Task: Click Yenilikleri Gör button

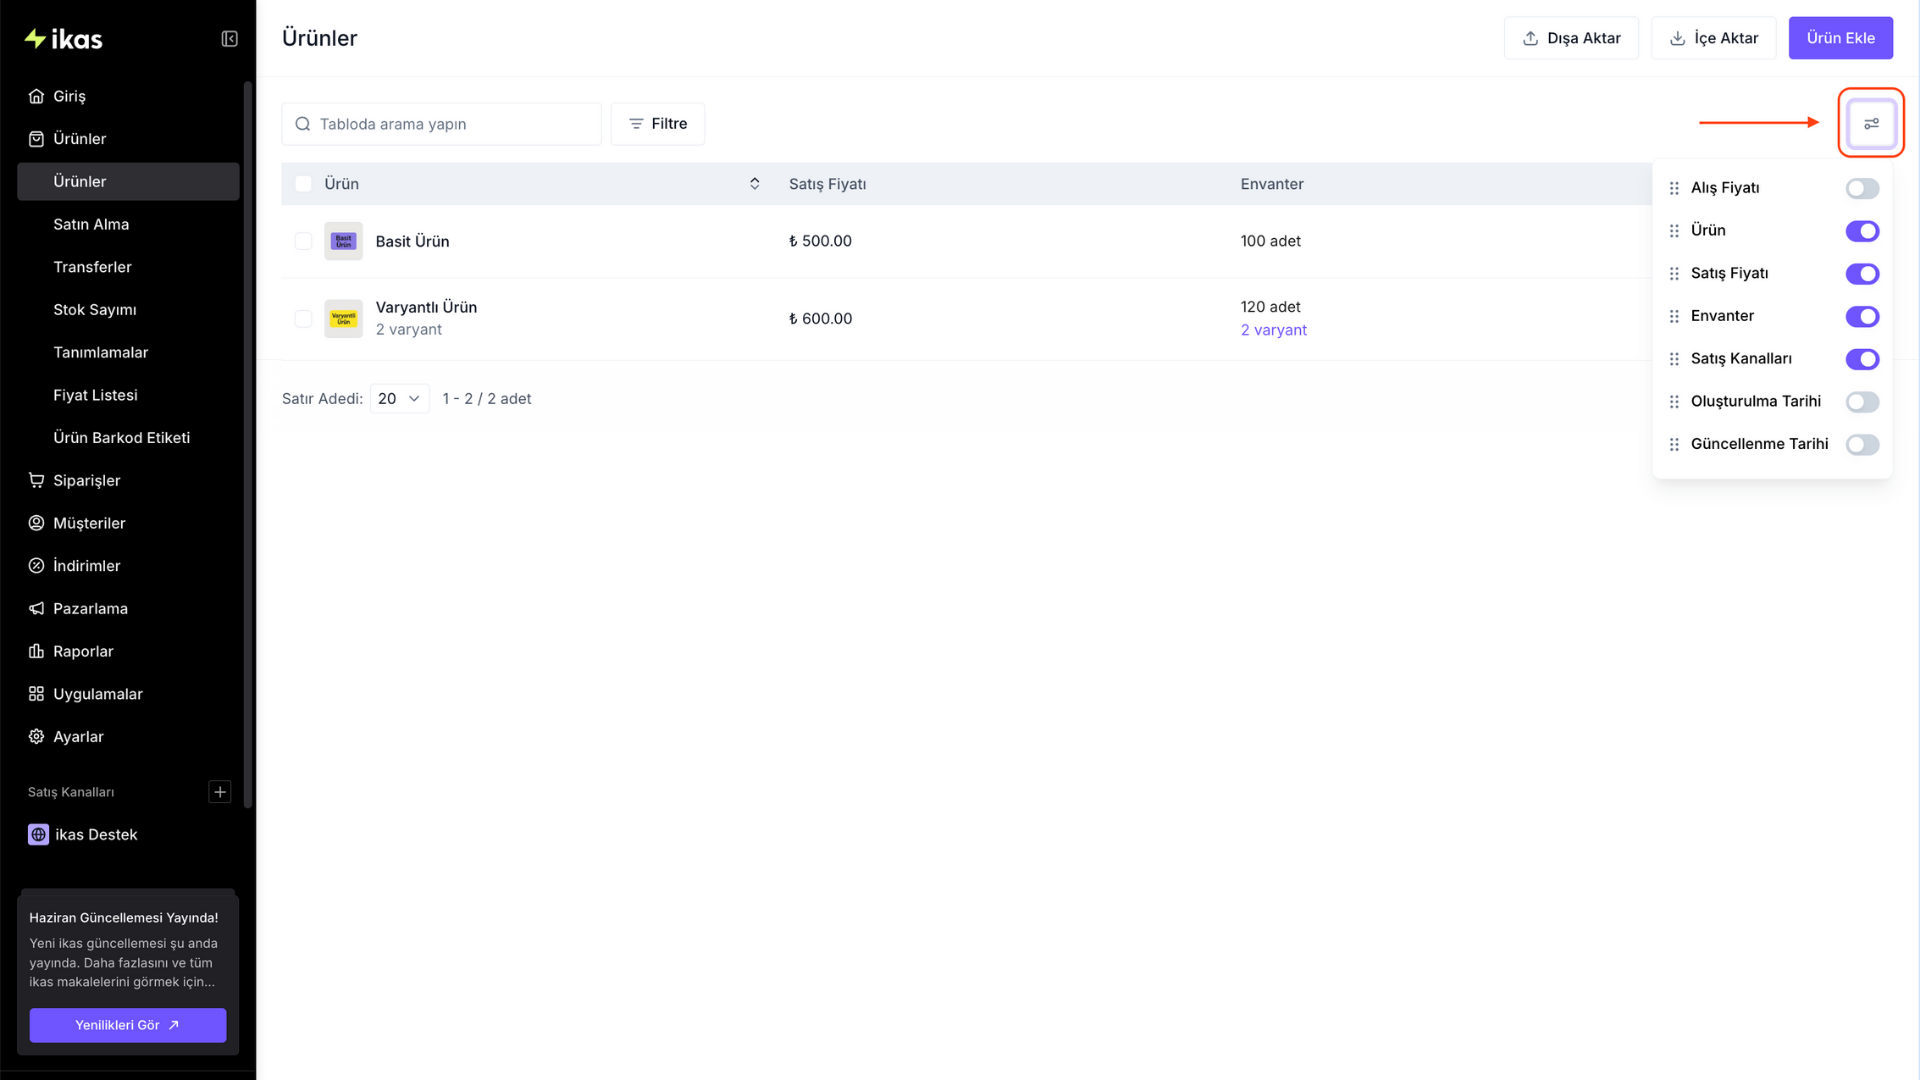Action: point(128,1025)
